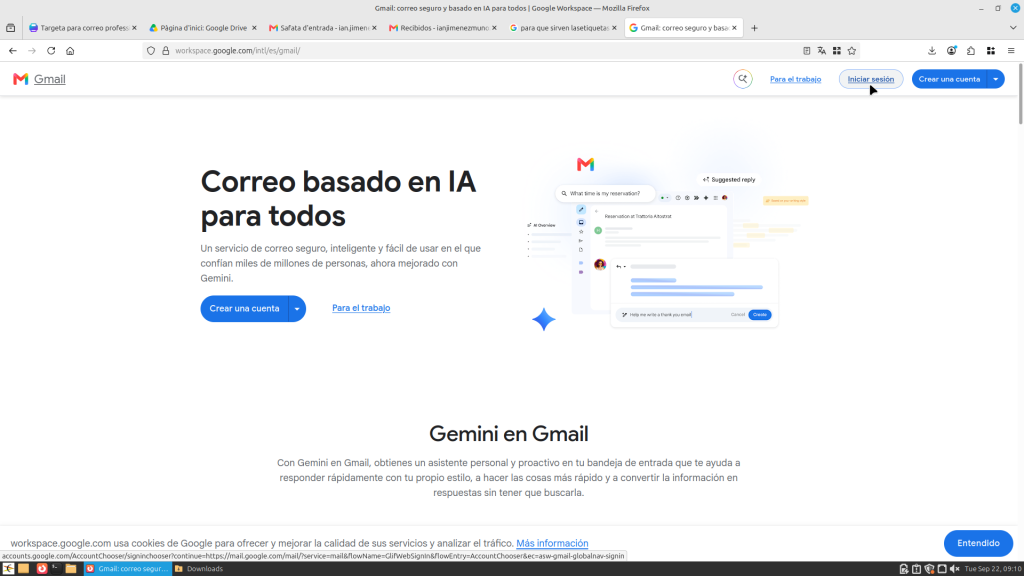Open the file manager folder in taskbar
The image size is (1024, 576).
pos(71,569)
